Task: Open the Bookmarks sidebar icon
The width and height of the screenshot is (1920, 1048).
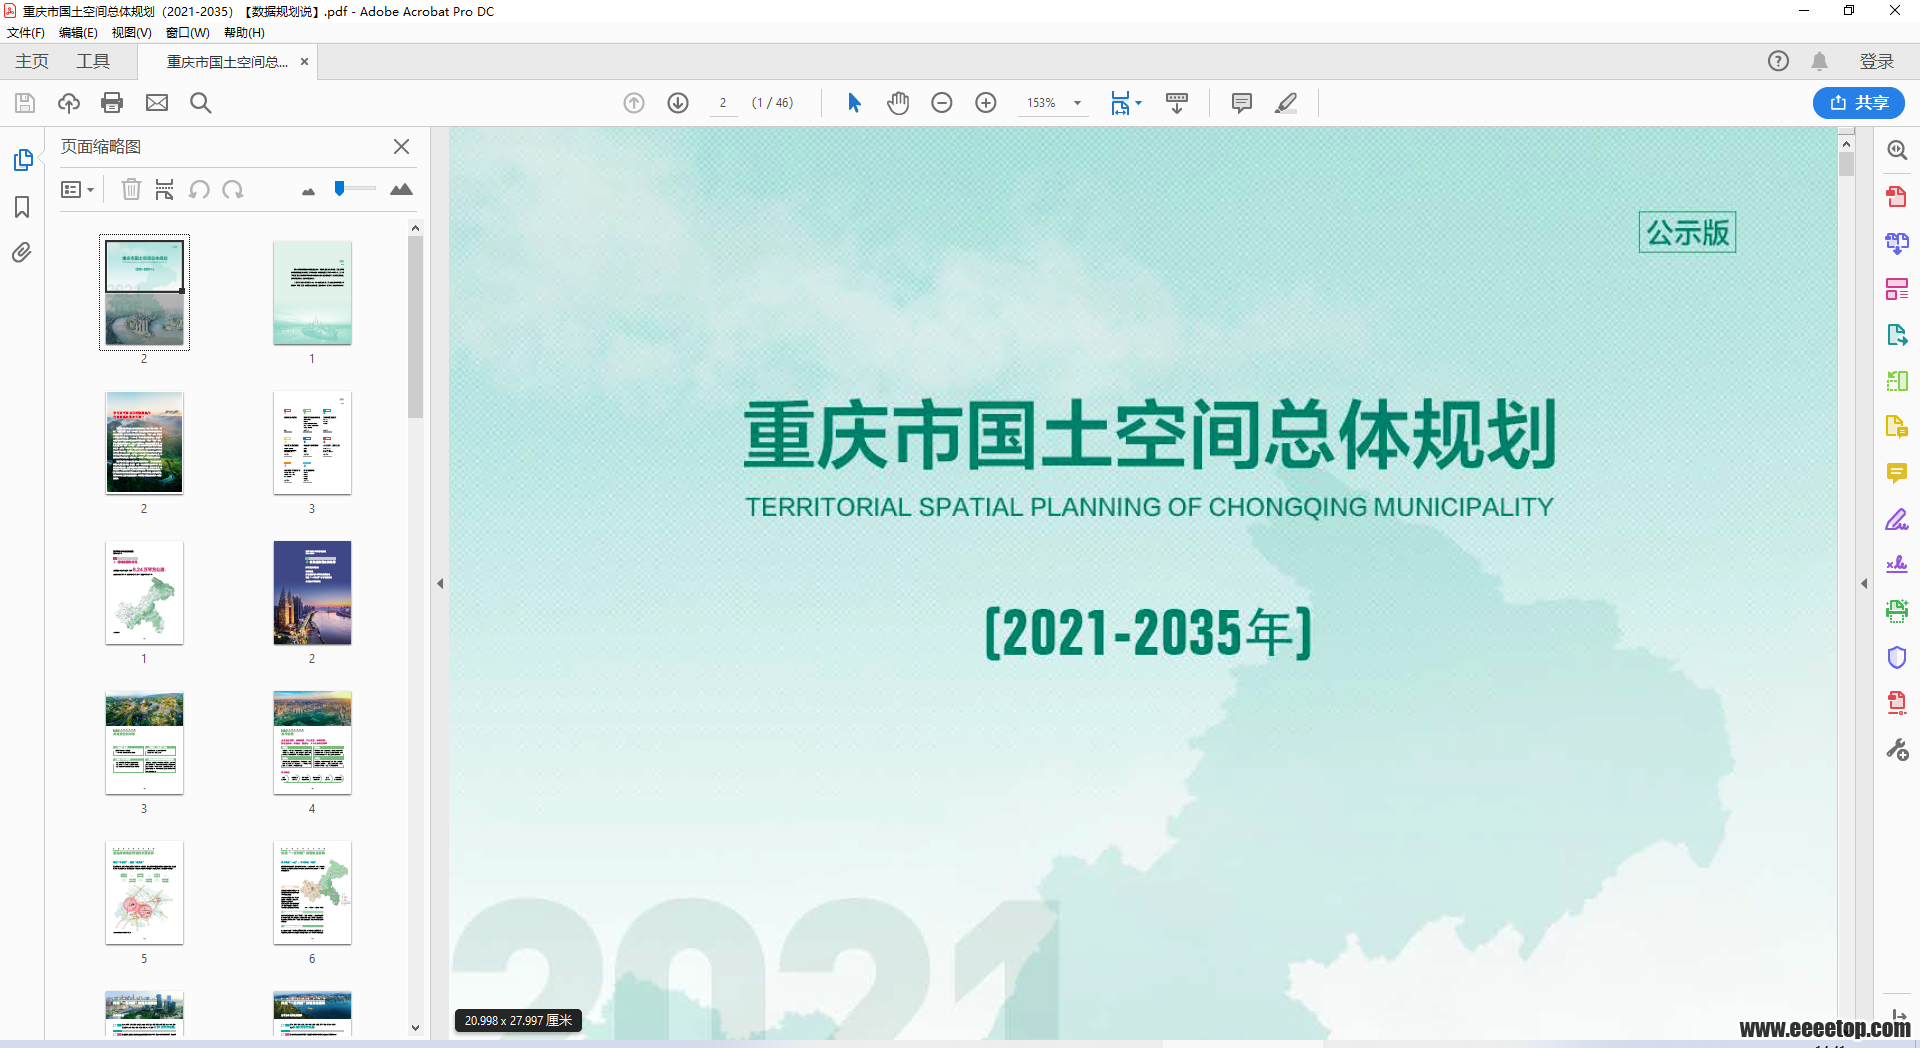Action: click(22, 207)
